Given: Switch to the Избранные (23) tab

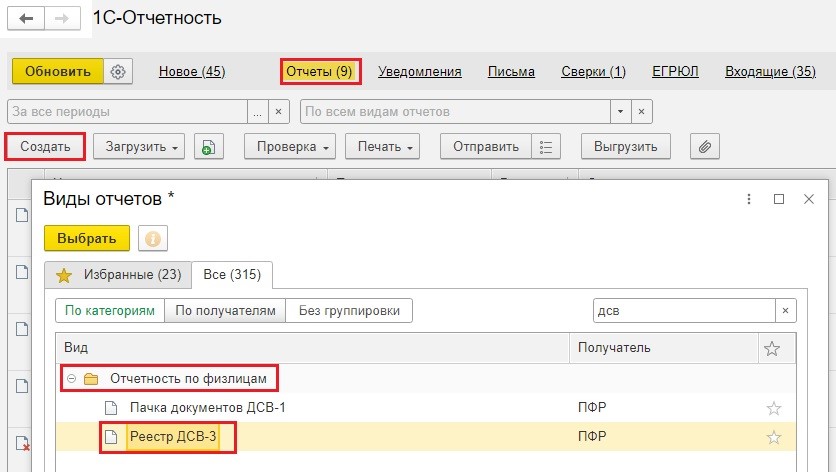Looking at the screenshot, I should pos(118,275).
